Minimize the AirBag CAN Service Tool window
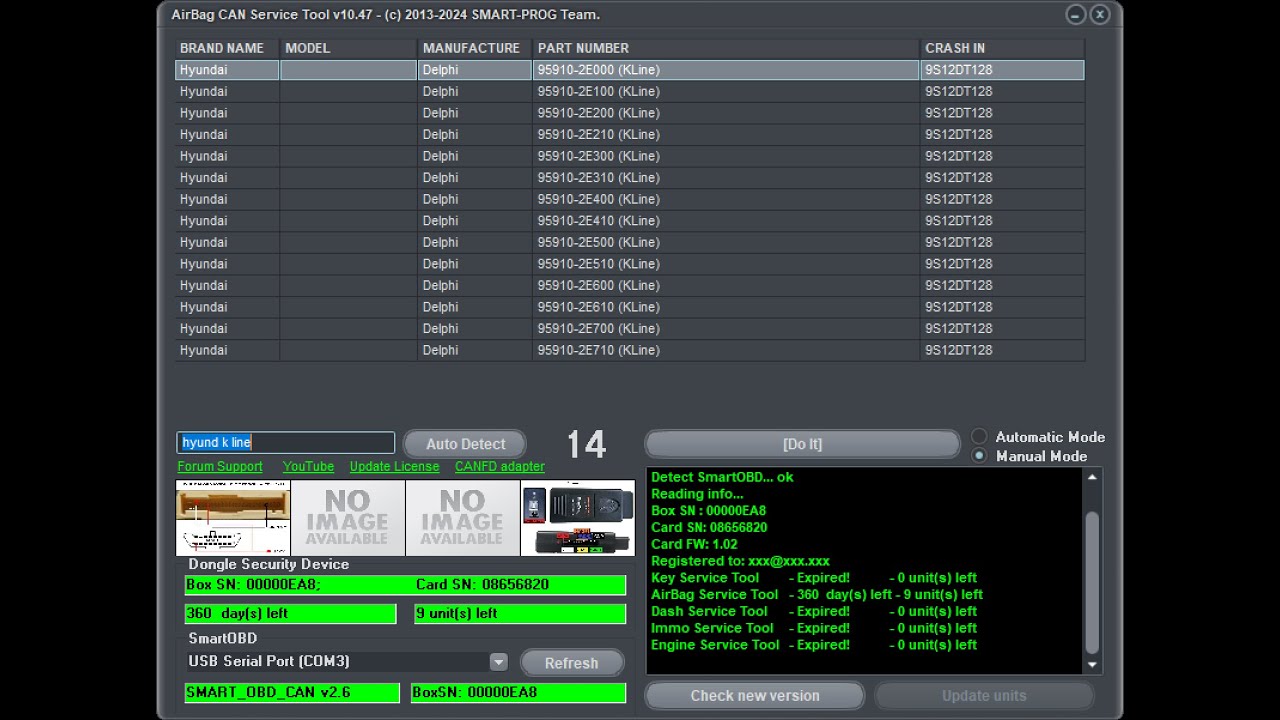The width and height of the screenshot is (1280, 720). 1076,14
